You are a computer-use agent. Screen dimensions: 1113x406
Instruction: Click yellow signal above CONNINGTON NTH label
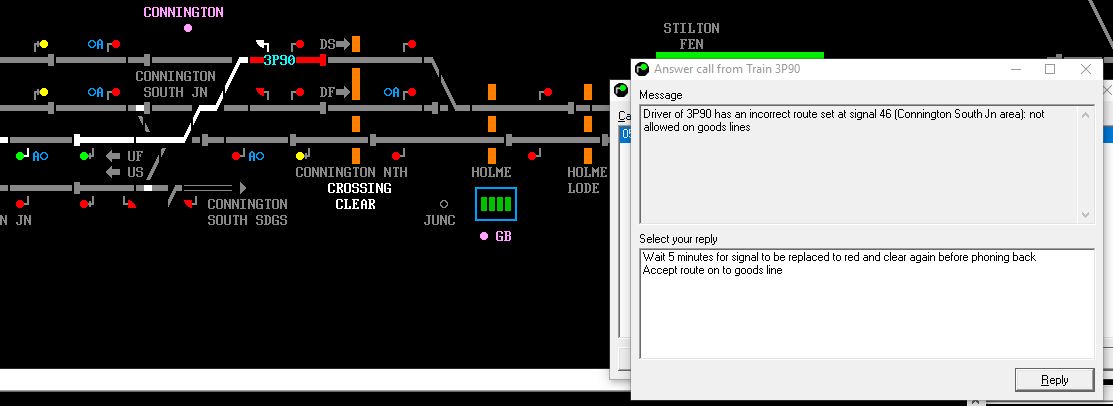coord(300,155)
